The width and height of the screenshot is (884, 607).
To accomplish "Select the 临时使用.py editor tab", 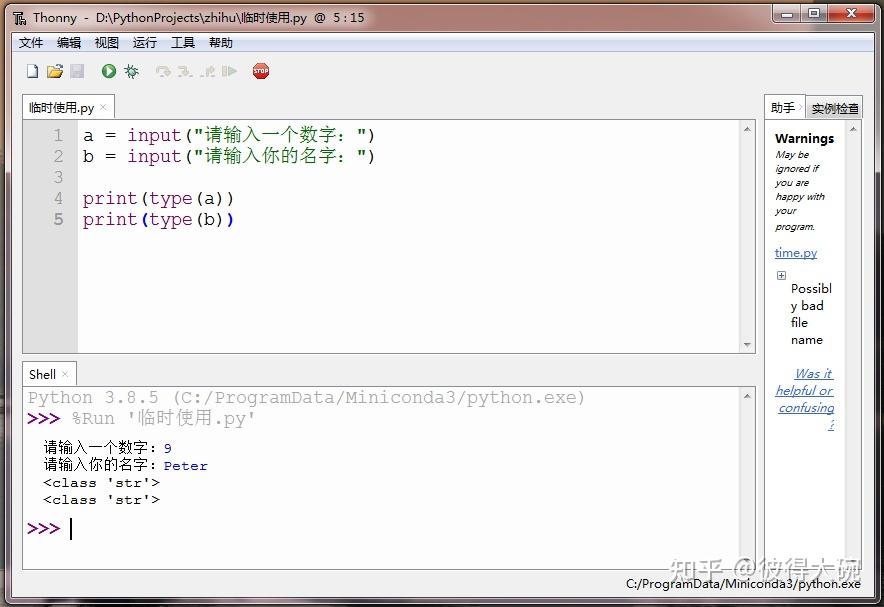I will point(62,106).
